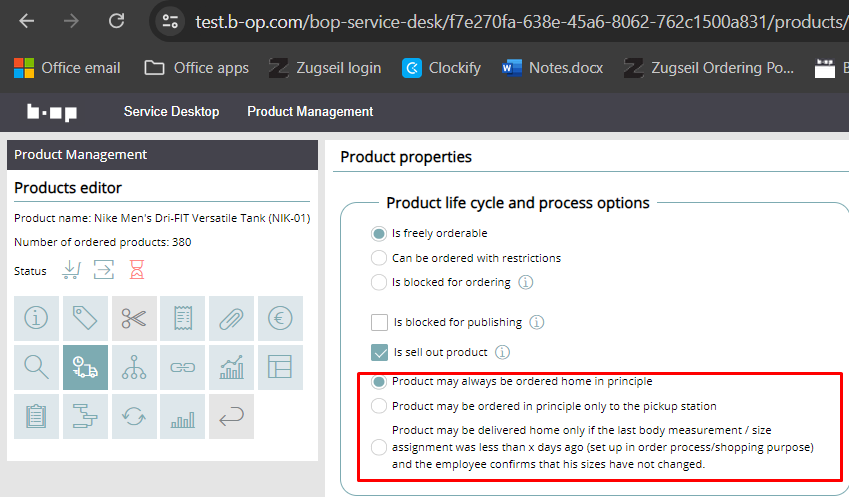
Task: Uncheck the "Is sell out product" checkbox
Action: [379, 352]
